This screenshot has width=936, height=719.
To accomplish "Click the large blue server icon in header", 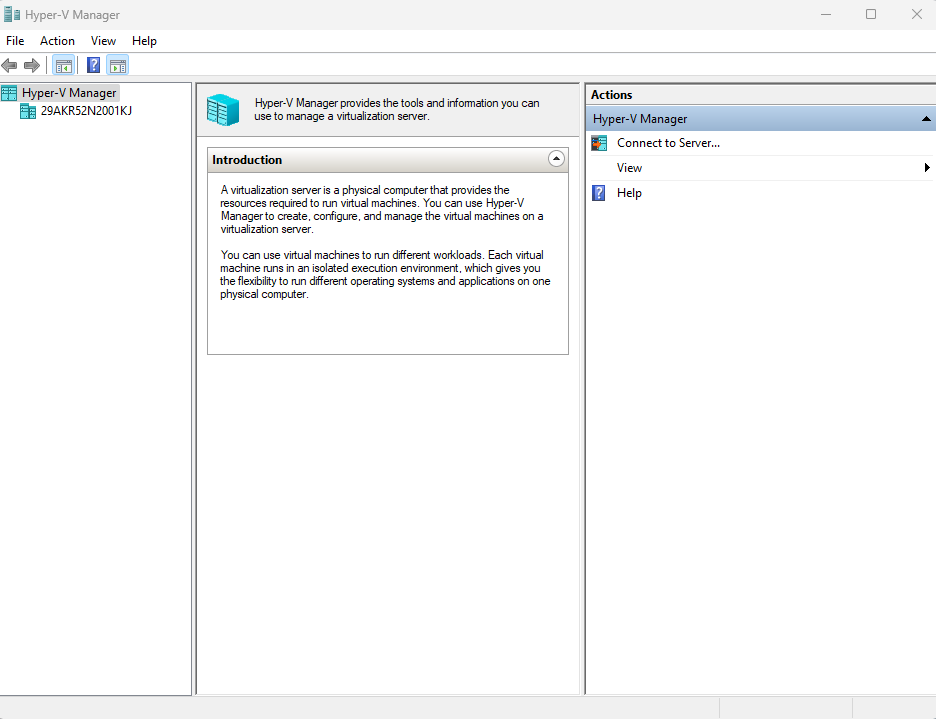I will (x=223, y=110).
